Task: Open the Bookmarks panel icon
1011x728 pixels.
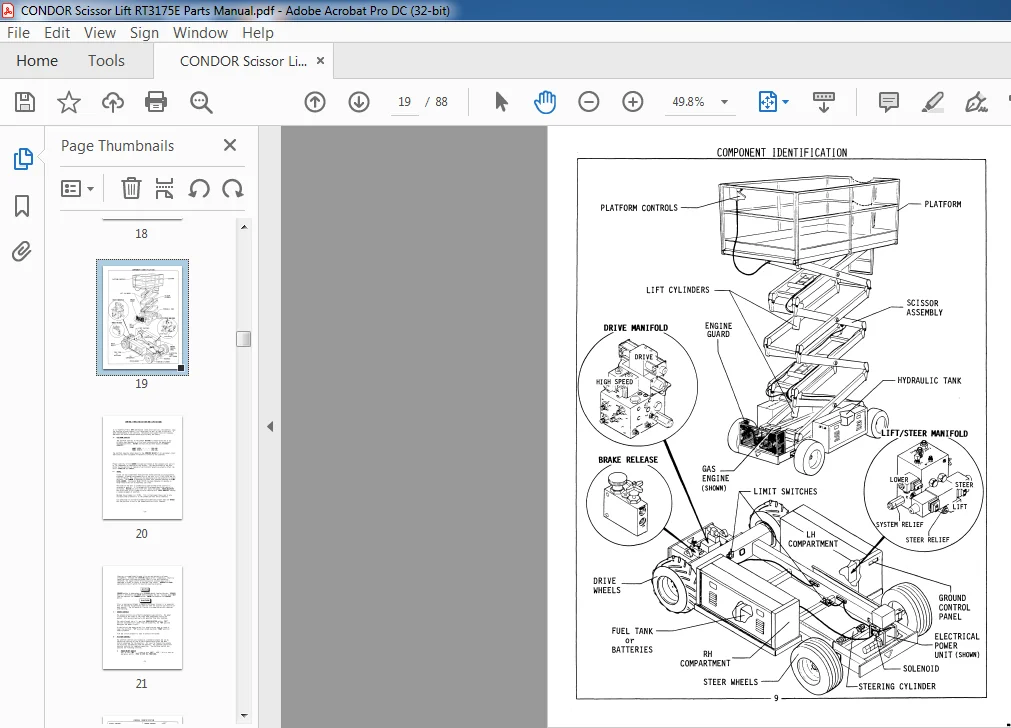Action: pos(22,206)
